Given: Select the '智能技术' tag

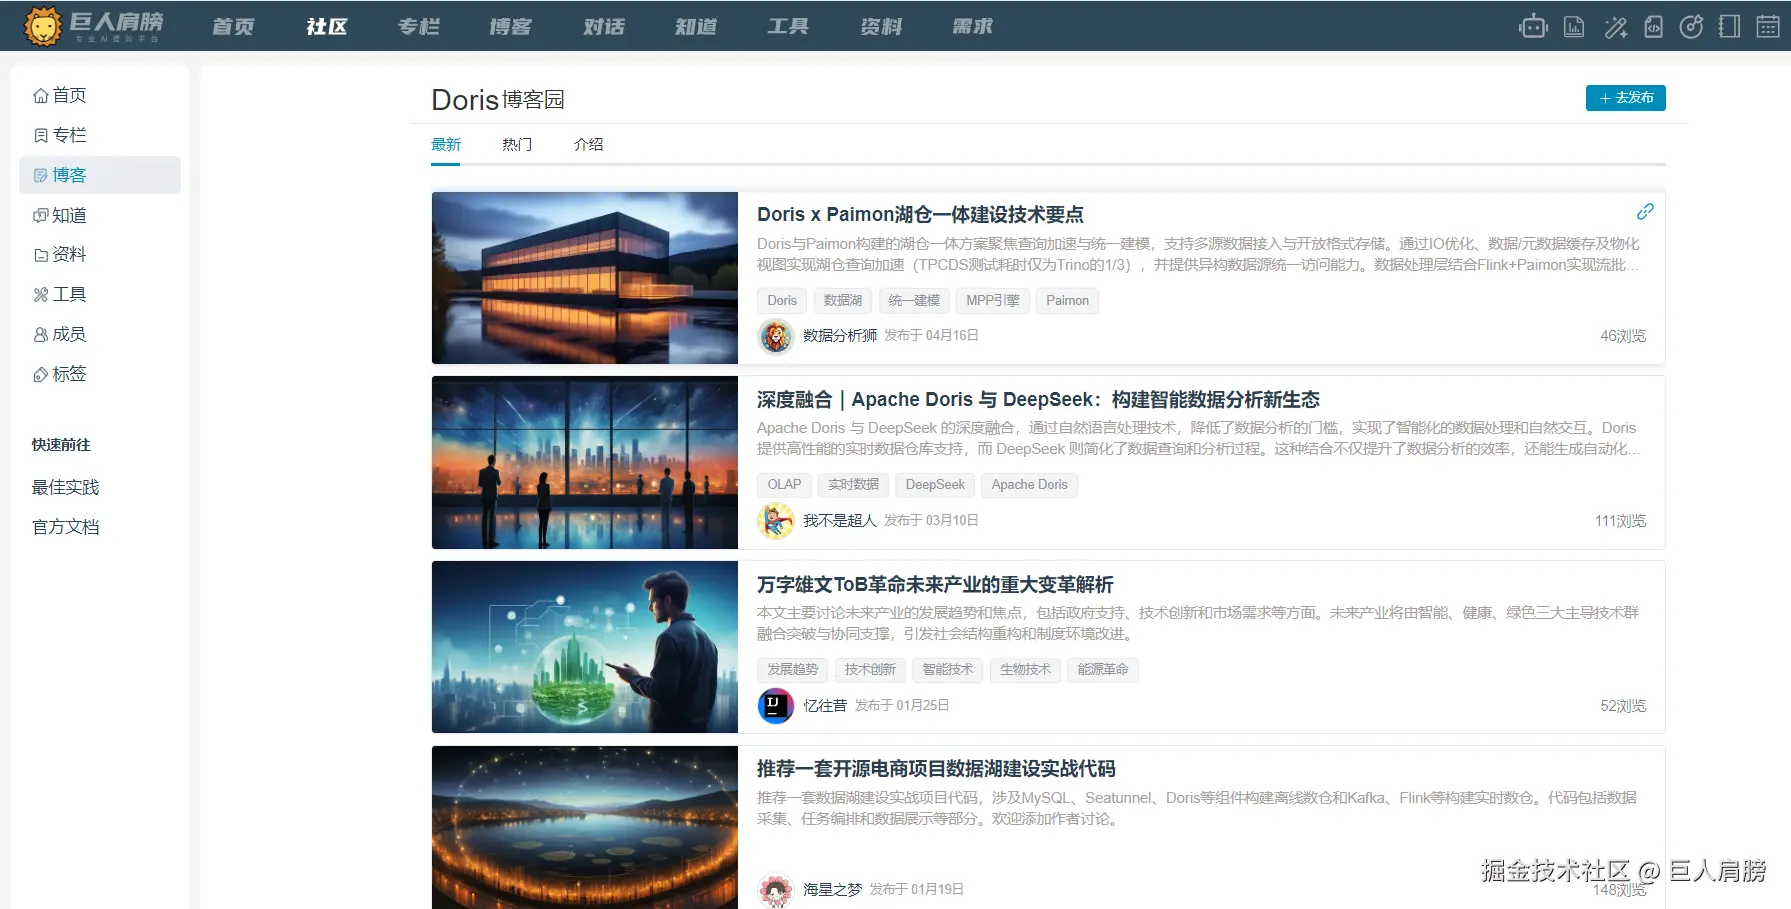Looking at the screenshot, I should tap(948, 670).
